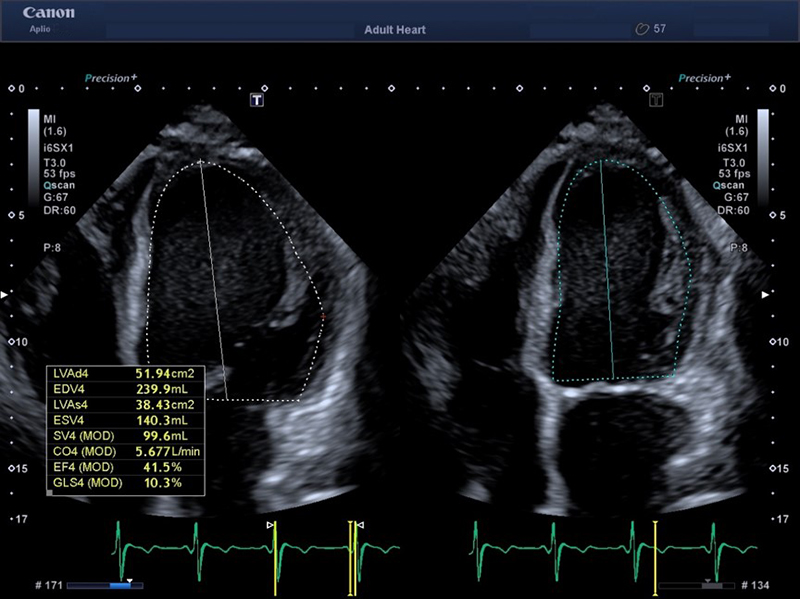Select the EDV4 measurement value
This screenshot has height=599, width=800.
158,388
